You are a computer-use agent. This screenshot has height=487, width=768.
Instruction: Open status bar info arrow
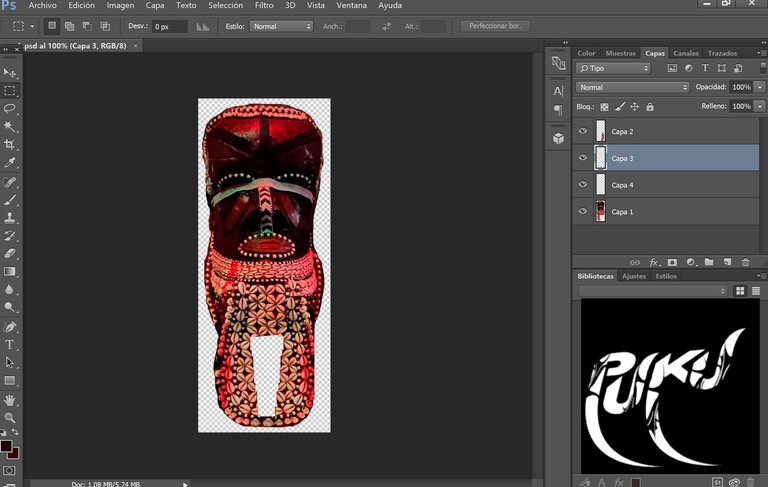point(185,484)
